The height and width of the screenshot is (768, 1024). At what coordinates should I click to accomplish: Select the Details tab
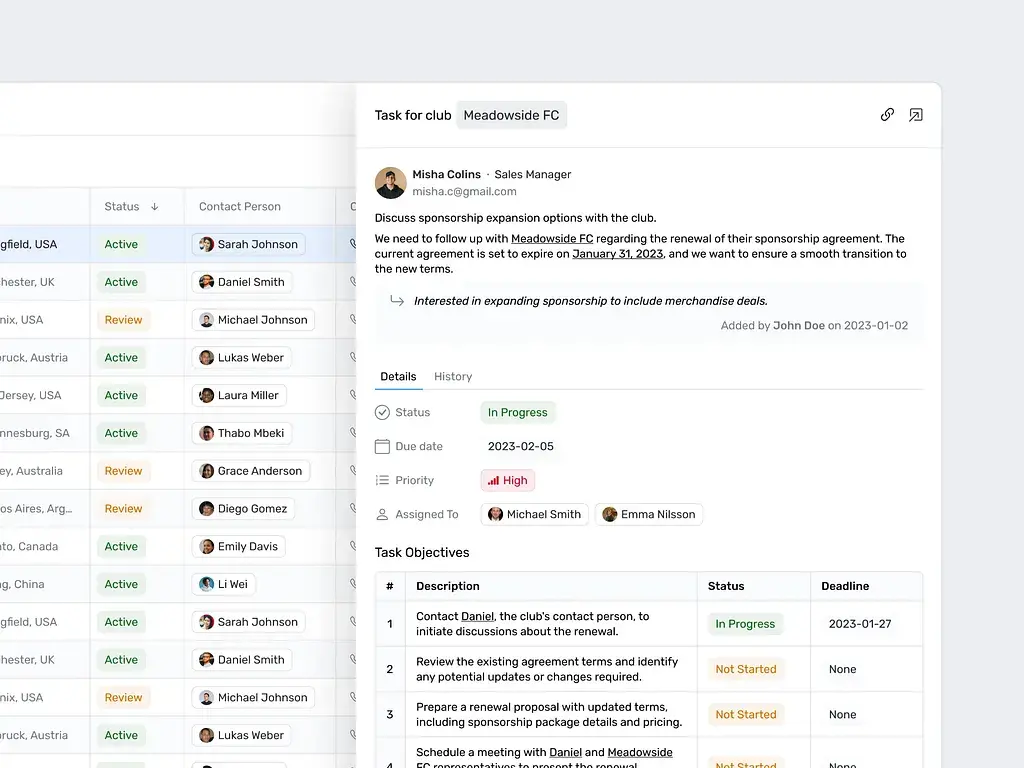coord(398,377)
